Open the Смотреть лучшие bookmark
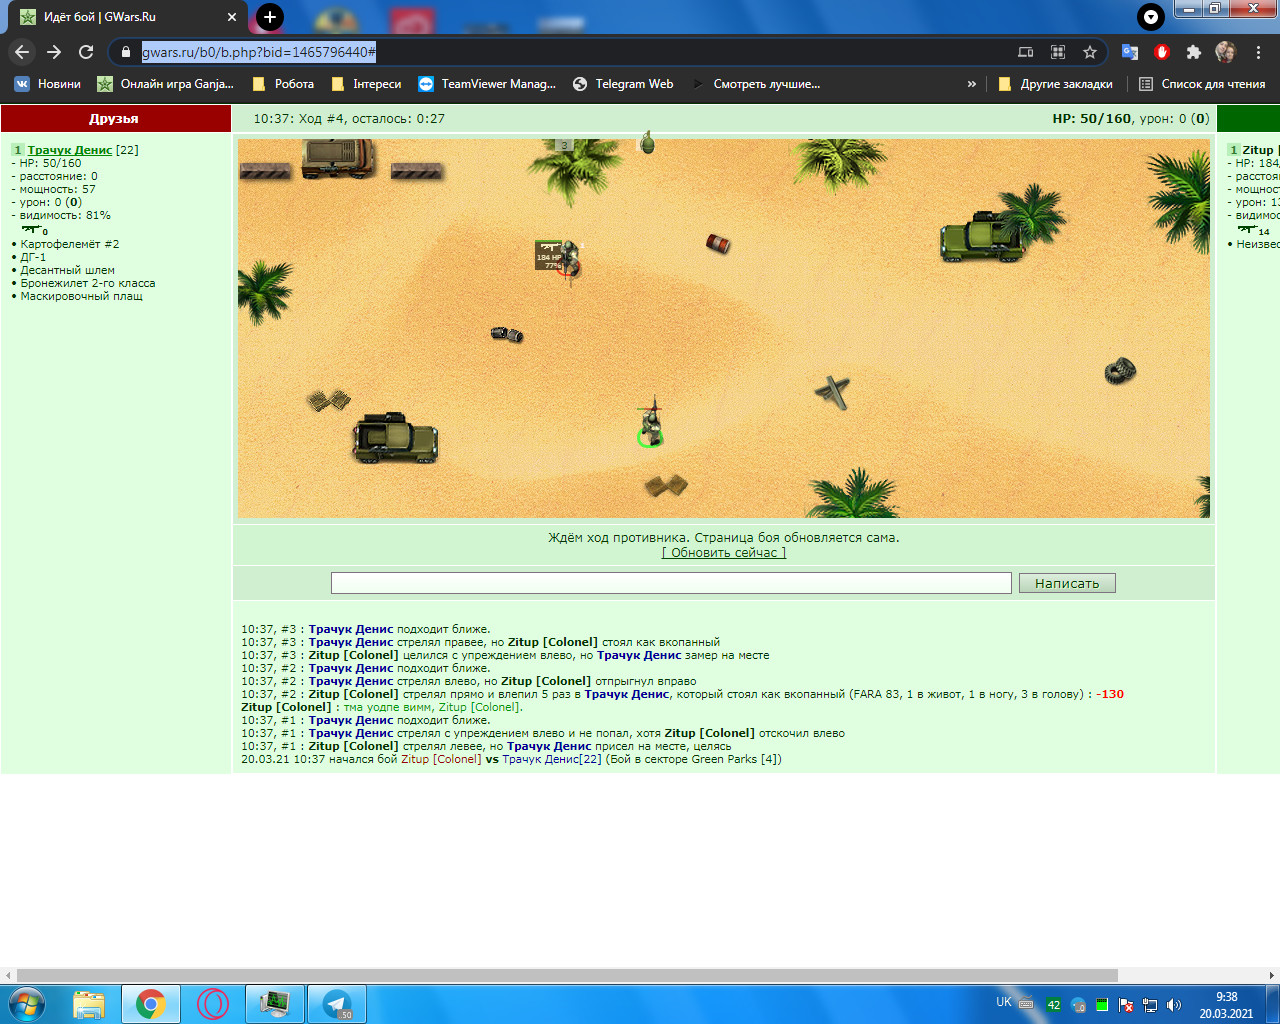Image resolution: width=1280 pixels, height=1024 pixels. (756, 84)
